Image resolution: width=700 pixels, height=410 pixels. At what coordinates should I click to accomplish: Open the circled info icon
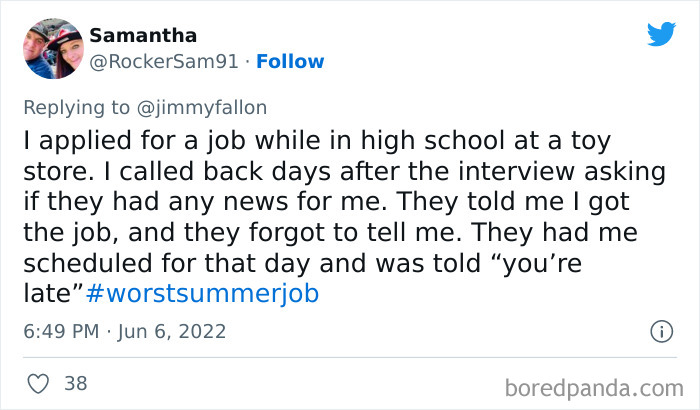(660, 330)
